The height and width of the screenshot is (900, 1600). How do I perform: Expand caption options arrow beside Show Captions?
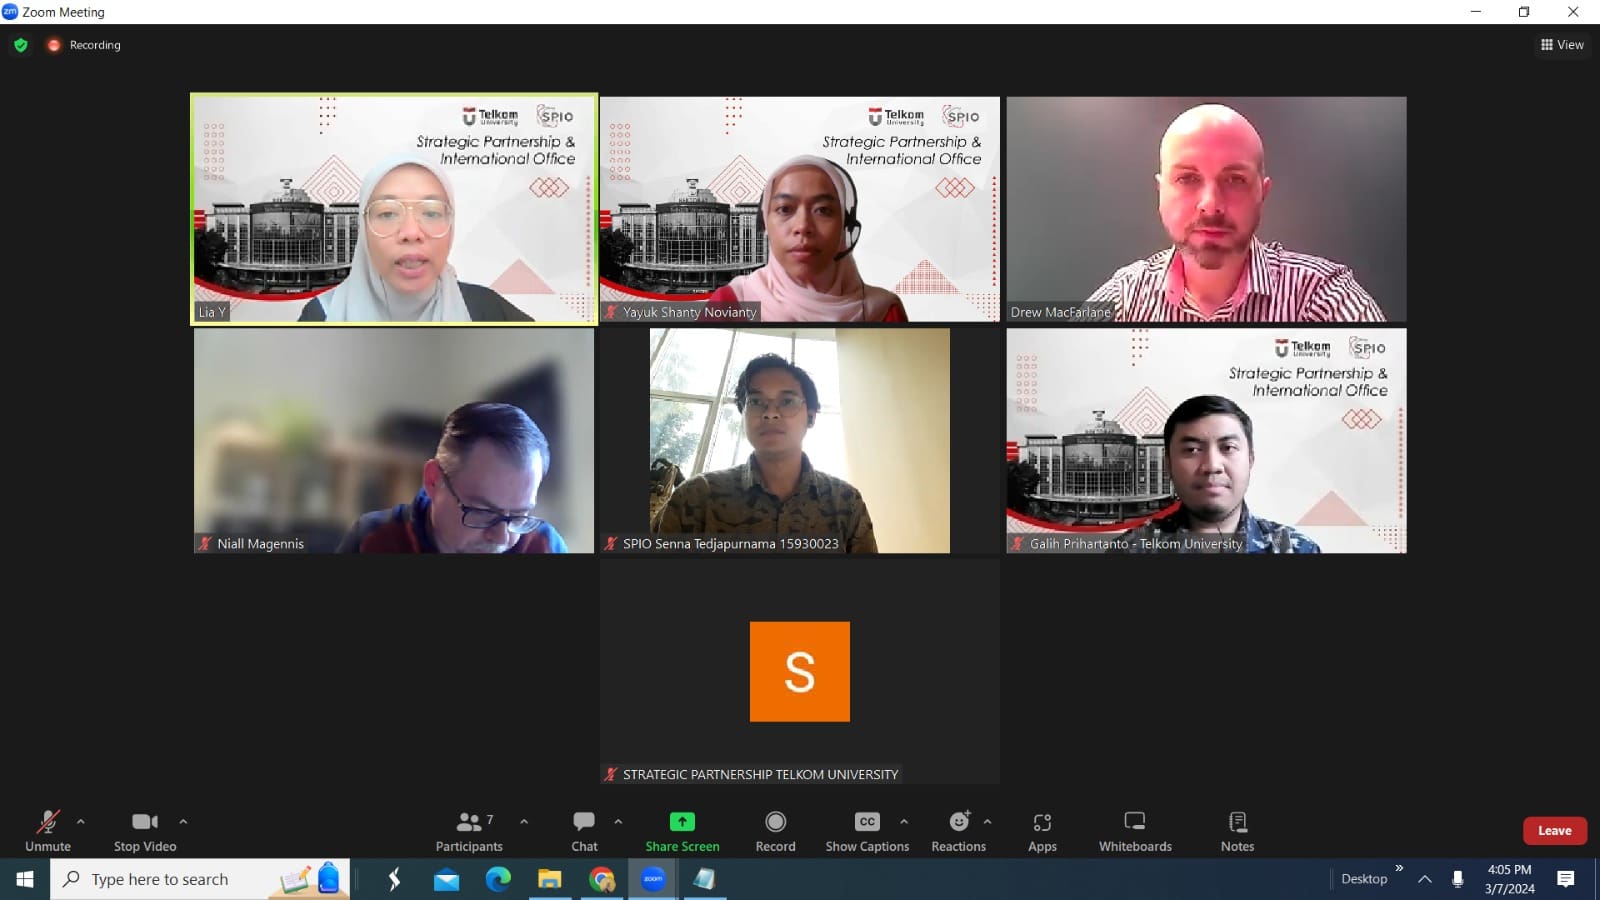904,822
